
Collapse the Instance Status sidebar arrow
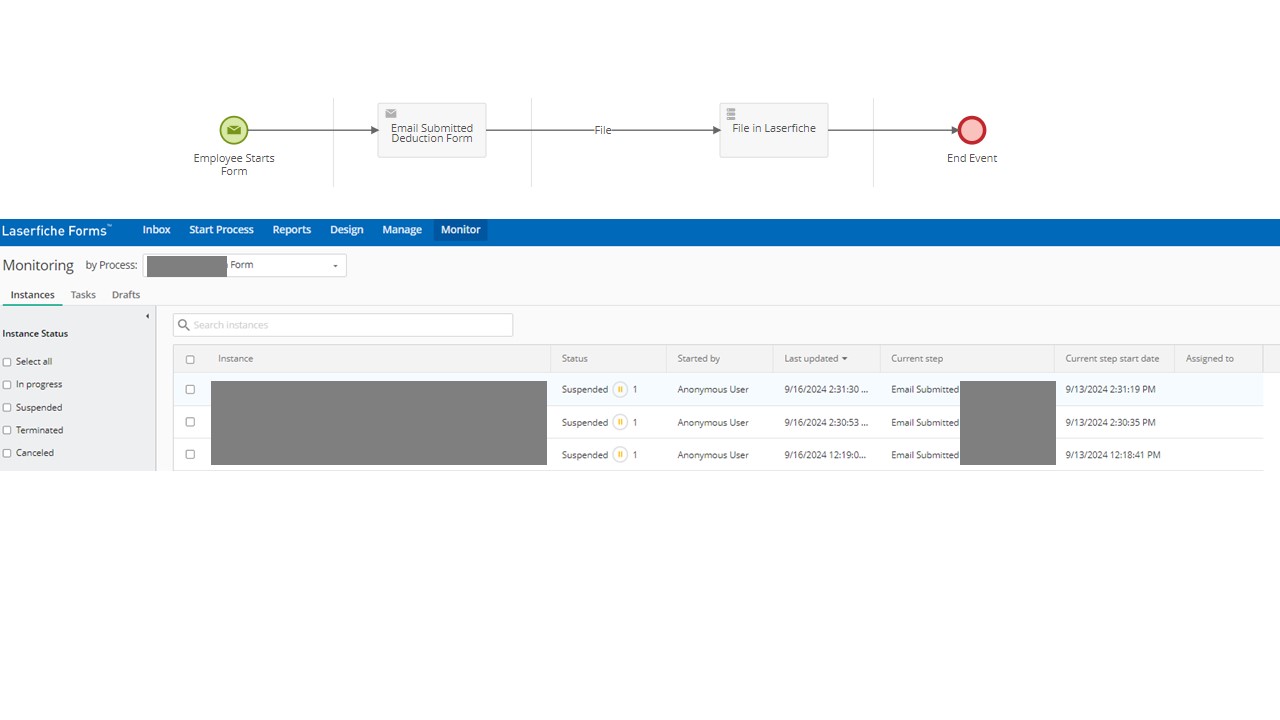(x=148, y=317)
